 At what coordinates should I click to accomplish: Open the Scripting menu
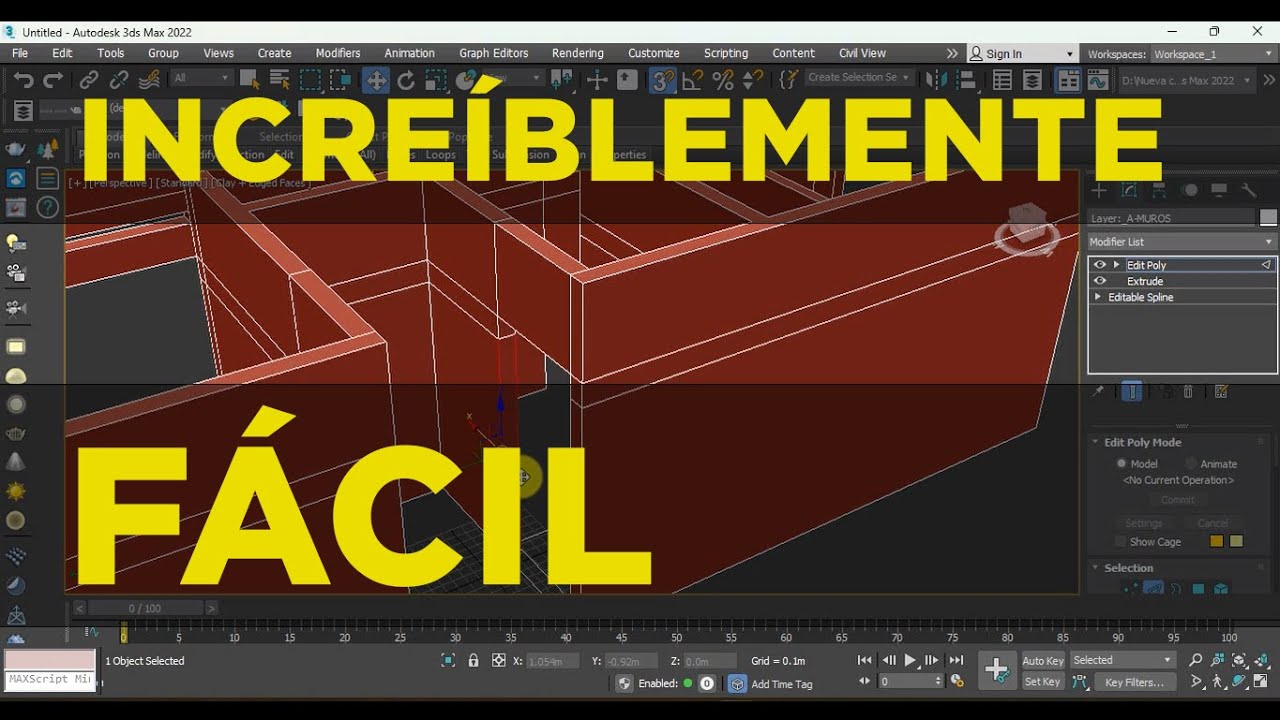tap(726, 53)
